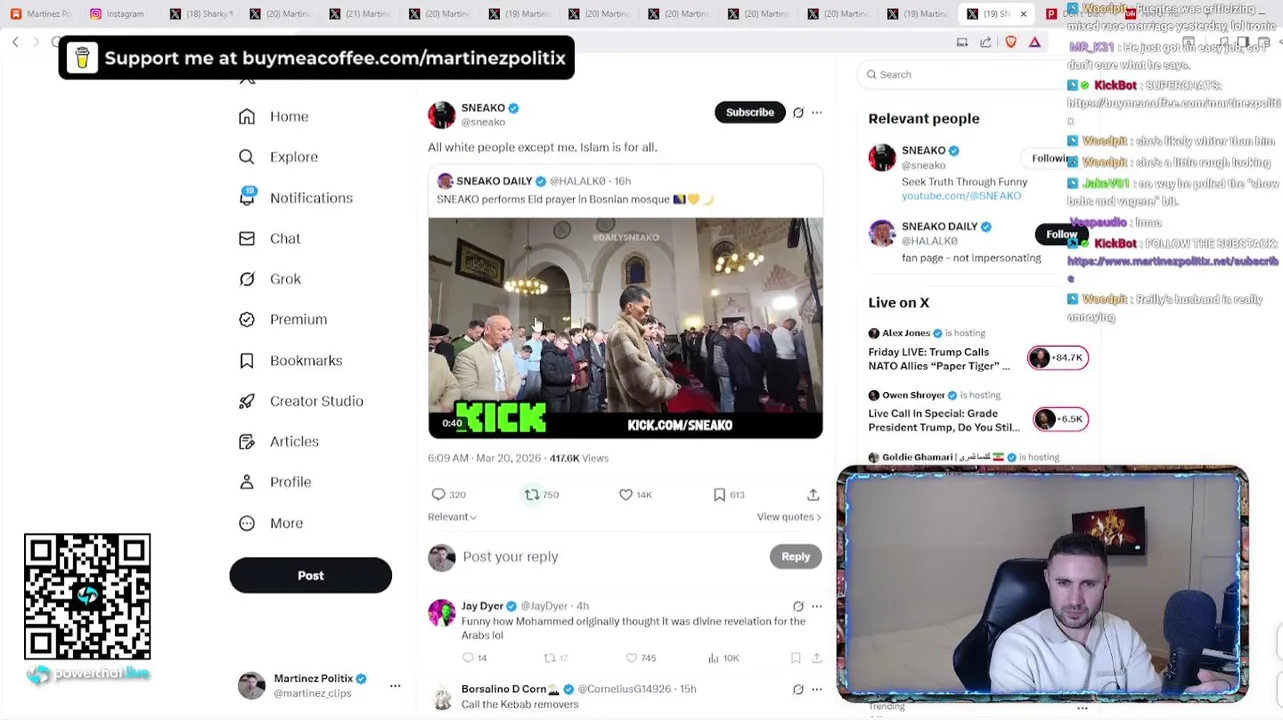Open View quotes link
Image resolution: width=1283 pixels, height=720 pixels.
(x=789, y=517)
